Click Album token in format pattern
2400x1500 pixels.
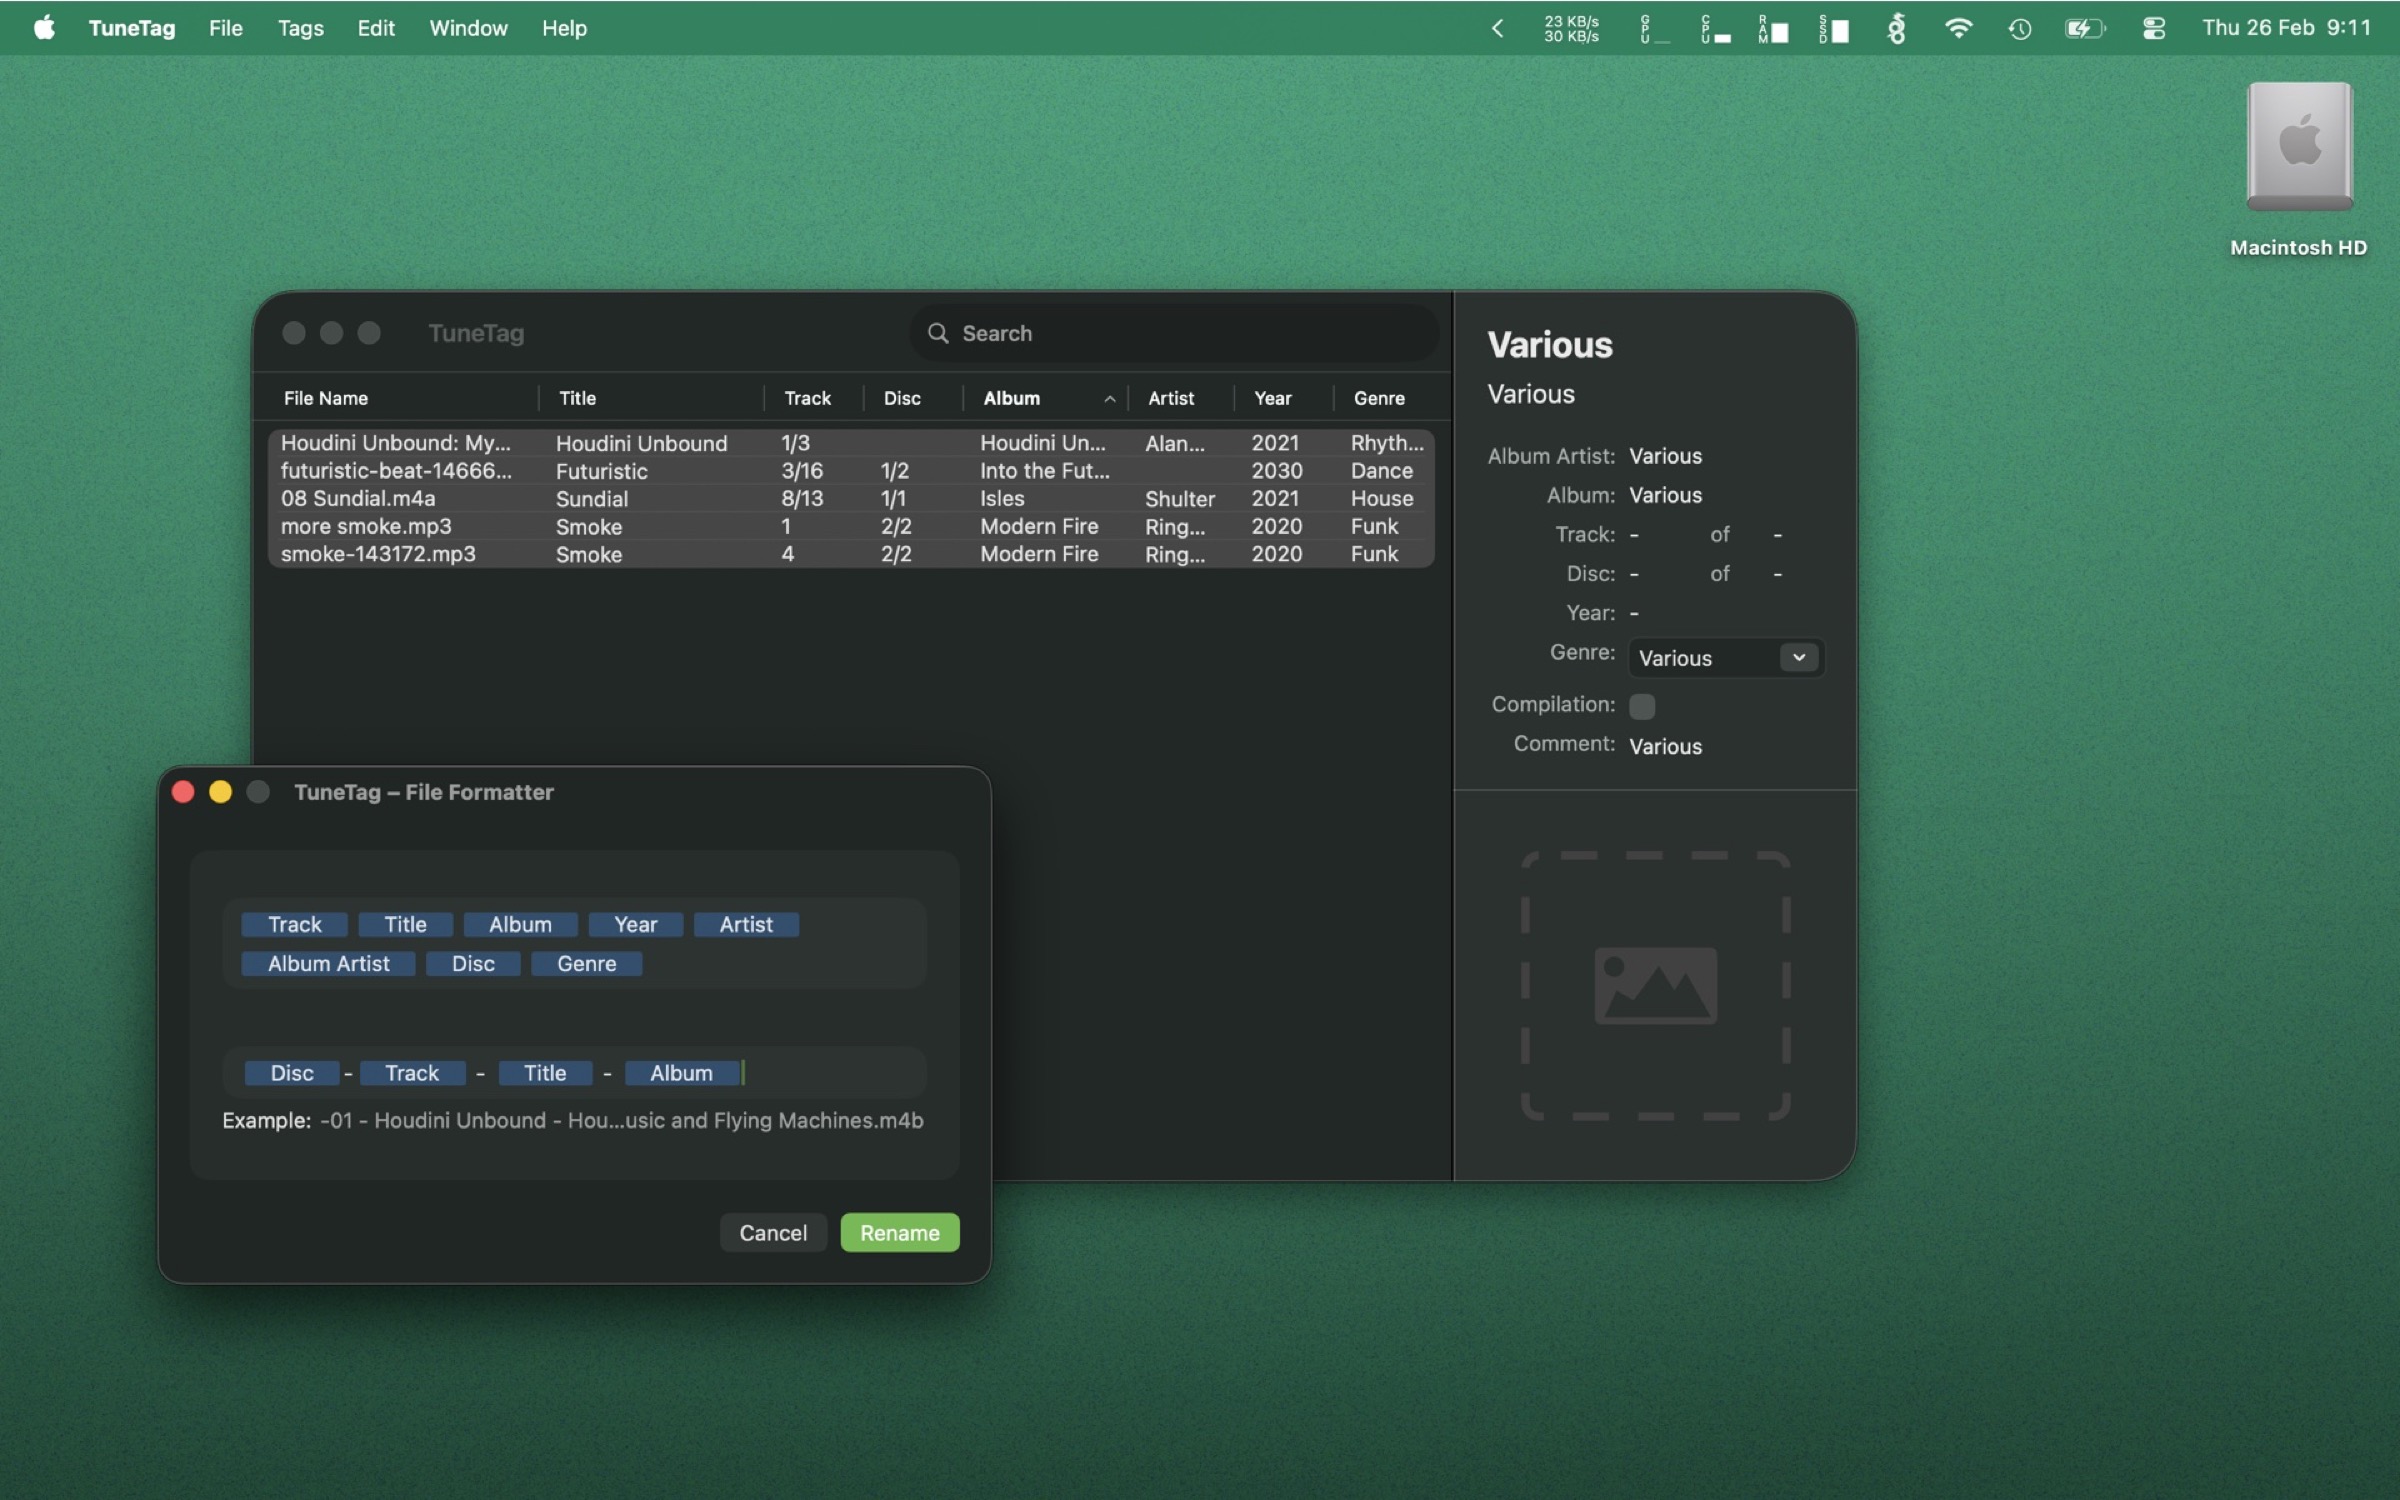point(681,1073)
